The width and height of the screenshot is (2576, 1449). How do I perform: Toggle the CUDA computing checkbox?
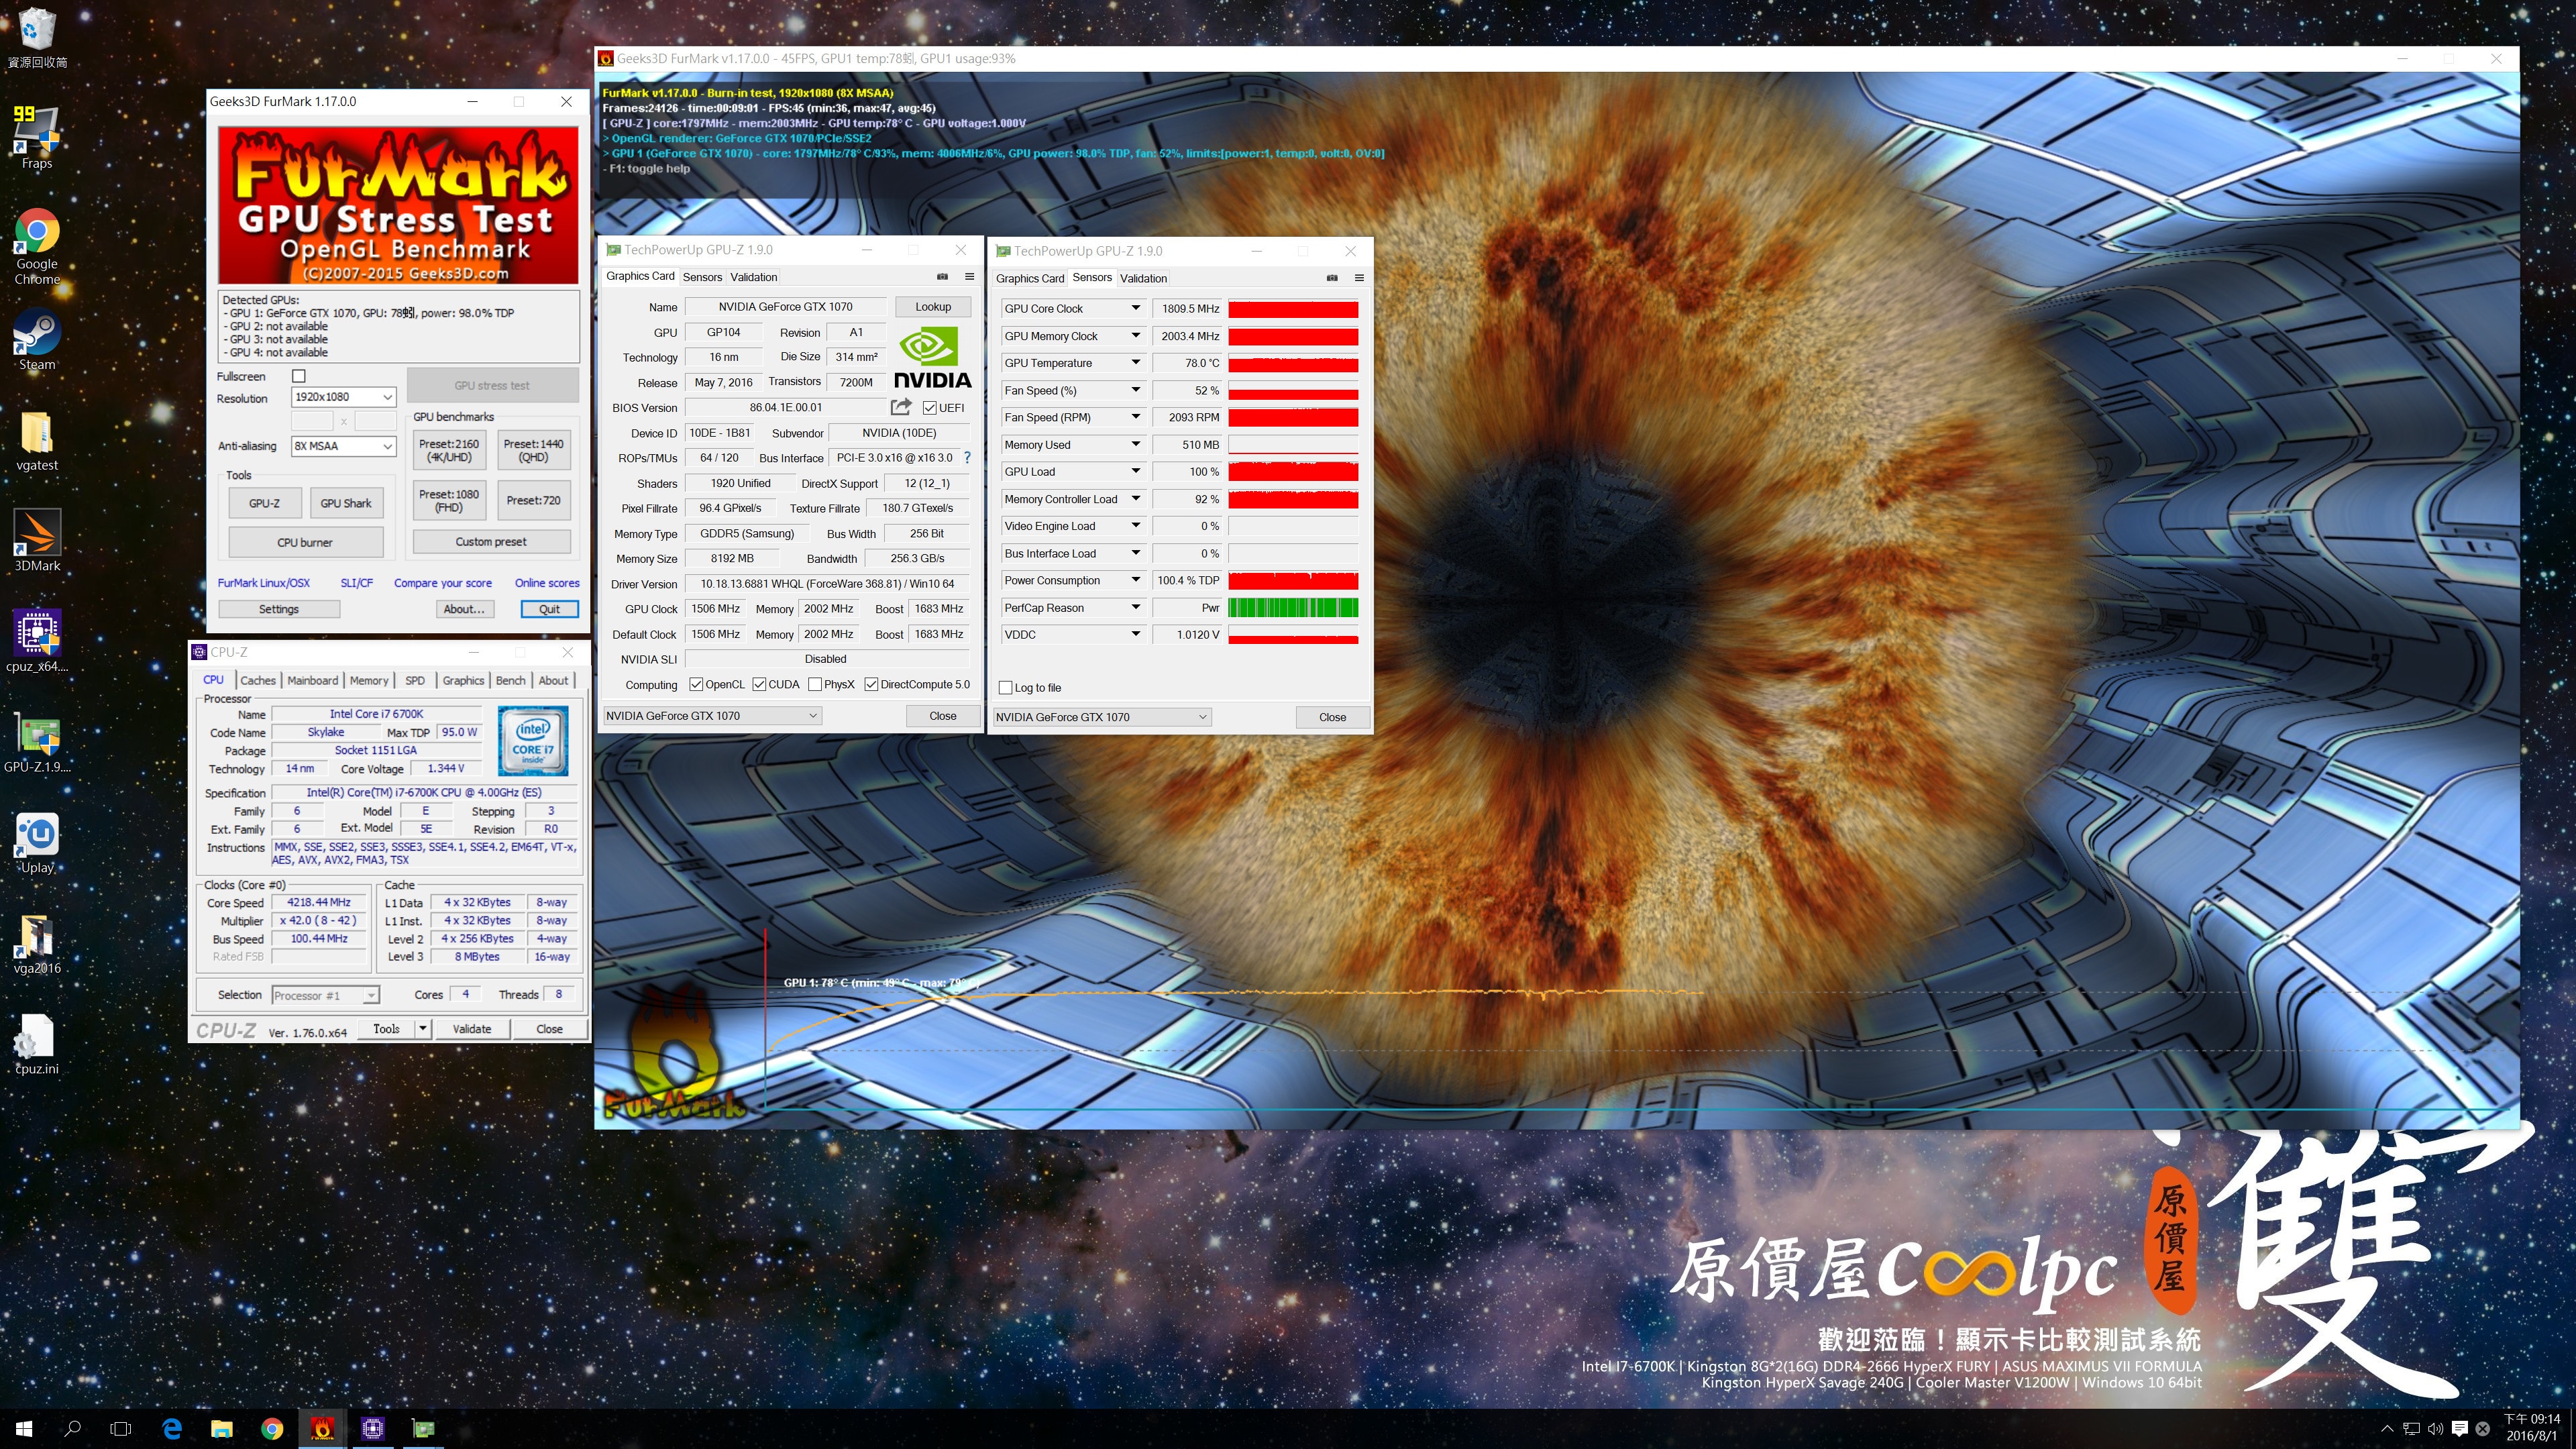point(760,685)
